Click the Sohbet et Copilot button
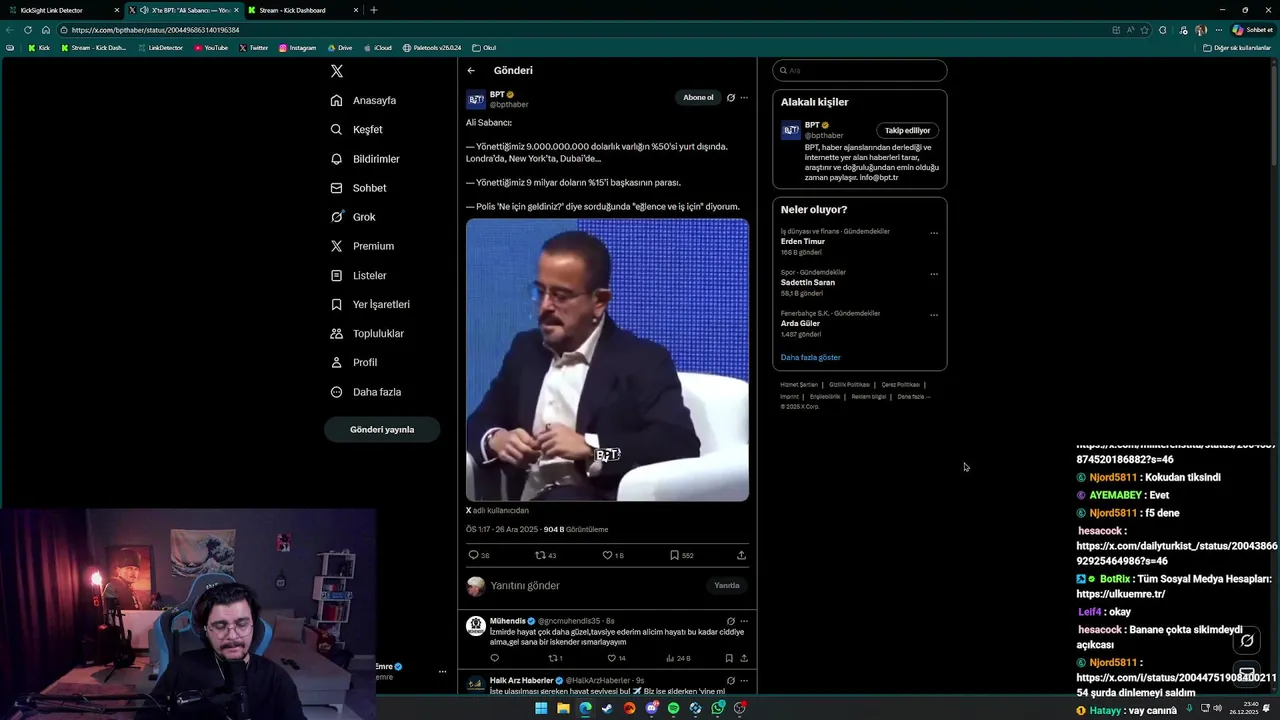The width and height of the screenshot is (1280, 720). [x=1252, y=30]
